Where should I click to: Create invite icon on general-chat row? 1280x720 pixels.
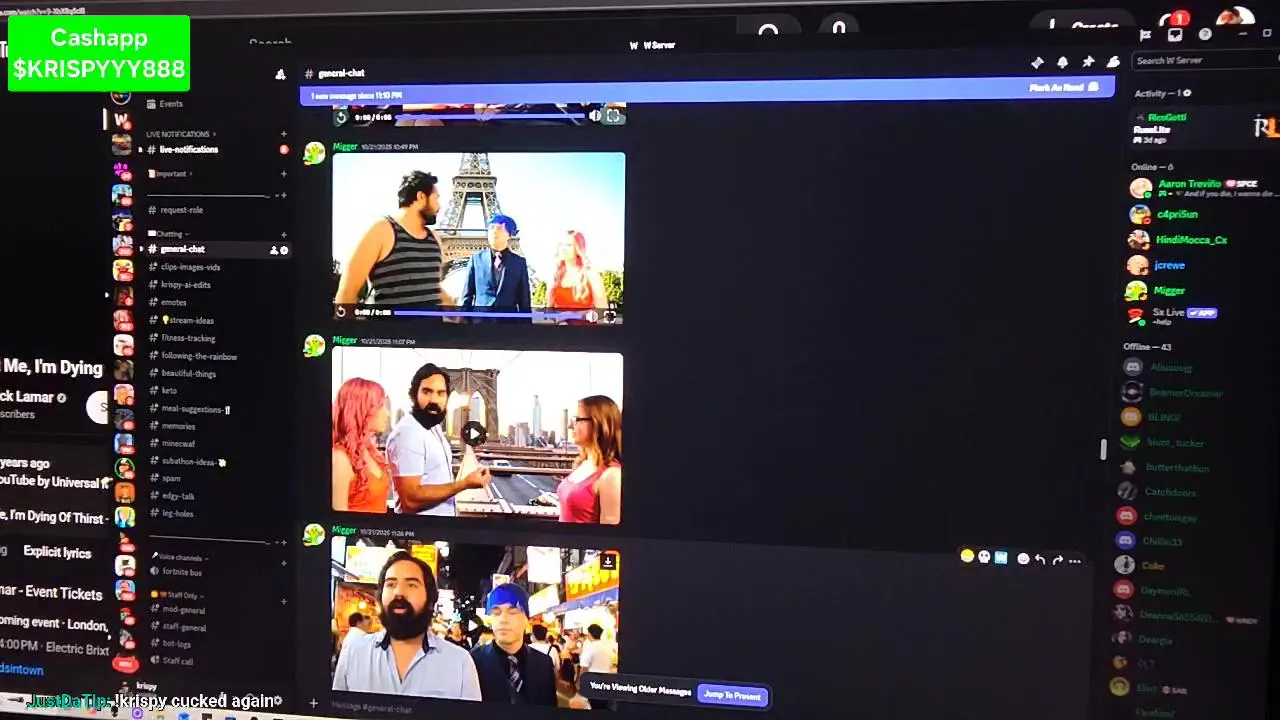pyautogui.click(x=274, y=250)
